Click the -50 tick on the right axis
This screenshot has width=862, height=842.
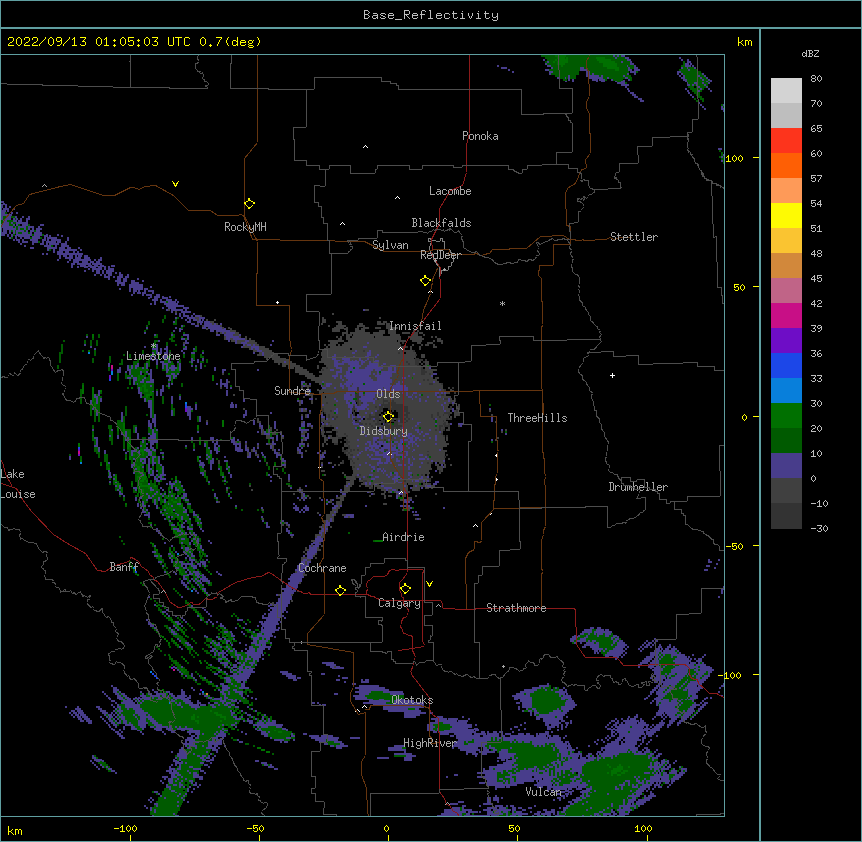tap(734, 546)
